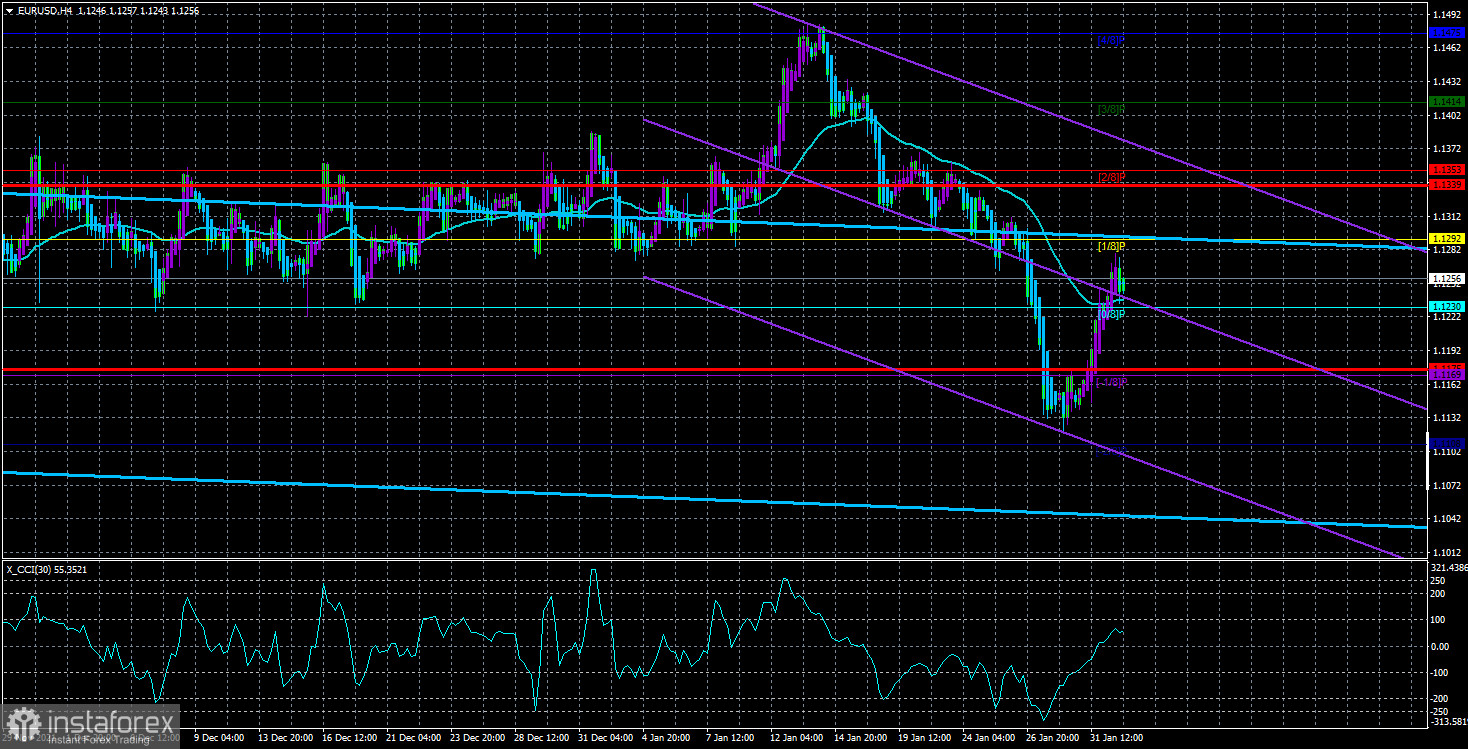Click the [-1/8]P Murray level label
This screenshot has height=749, width=1468.
(1111, 382)
